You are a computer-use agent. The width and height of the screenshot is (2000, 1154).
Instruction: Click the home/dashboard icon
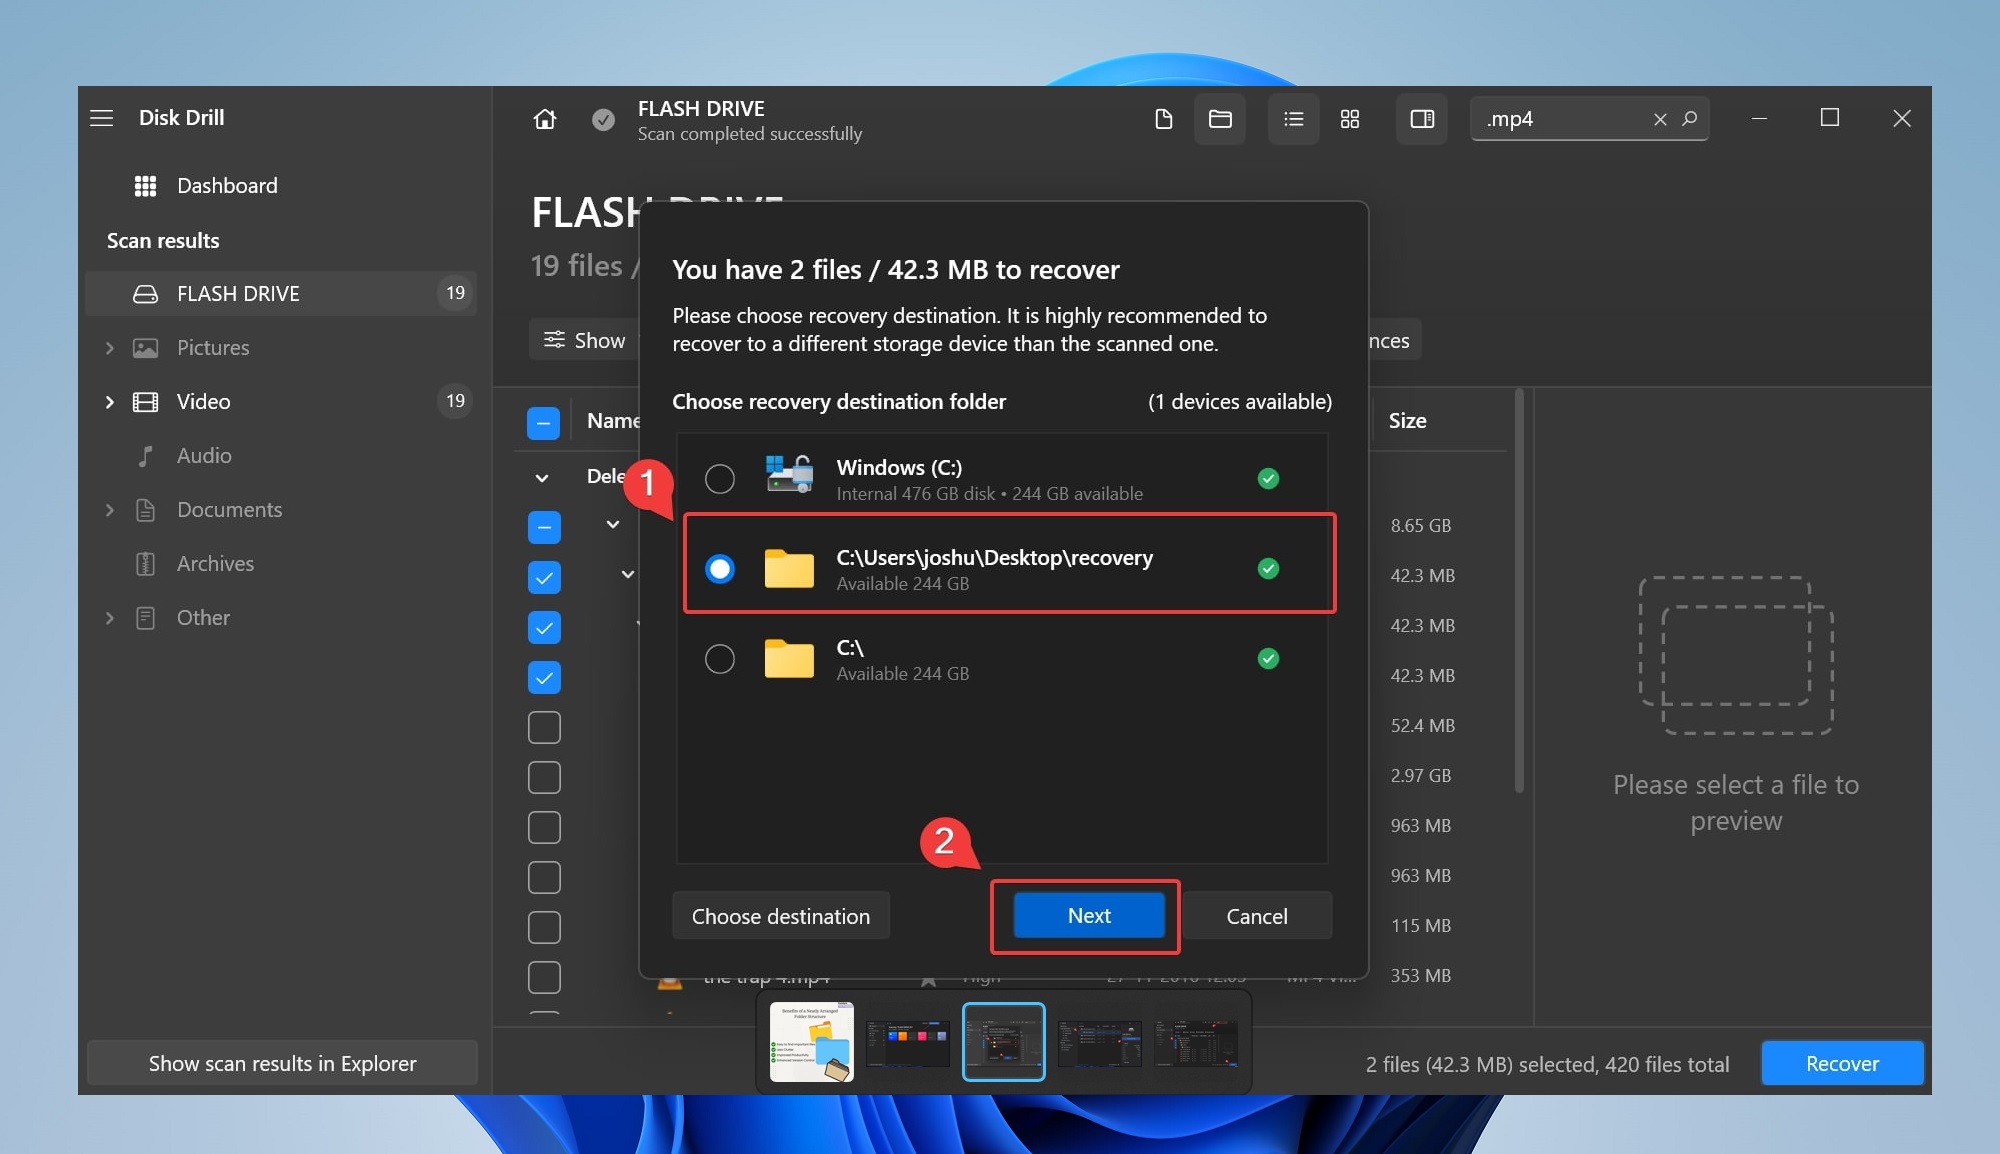545,120
